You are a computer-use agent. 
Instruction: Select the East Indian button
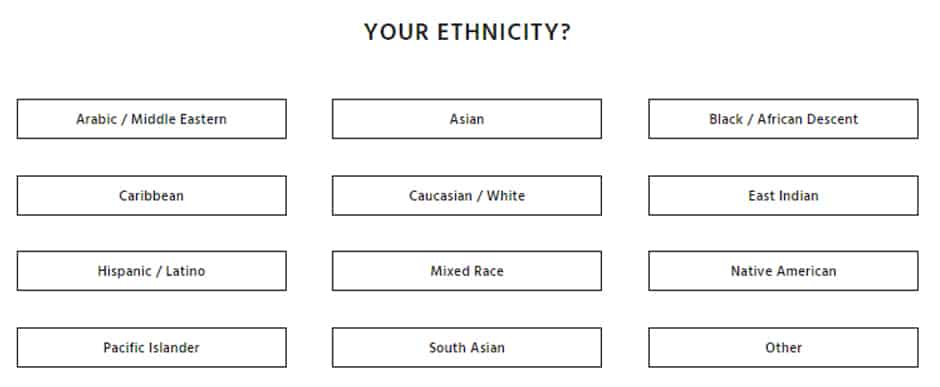coord(784,195)
